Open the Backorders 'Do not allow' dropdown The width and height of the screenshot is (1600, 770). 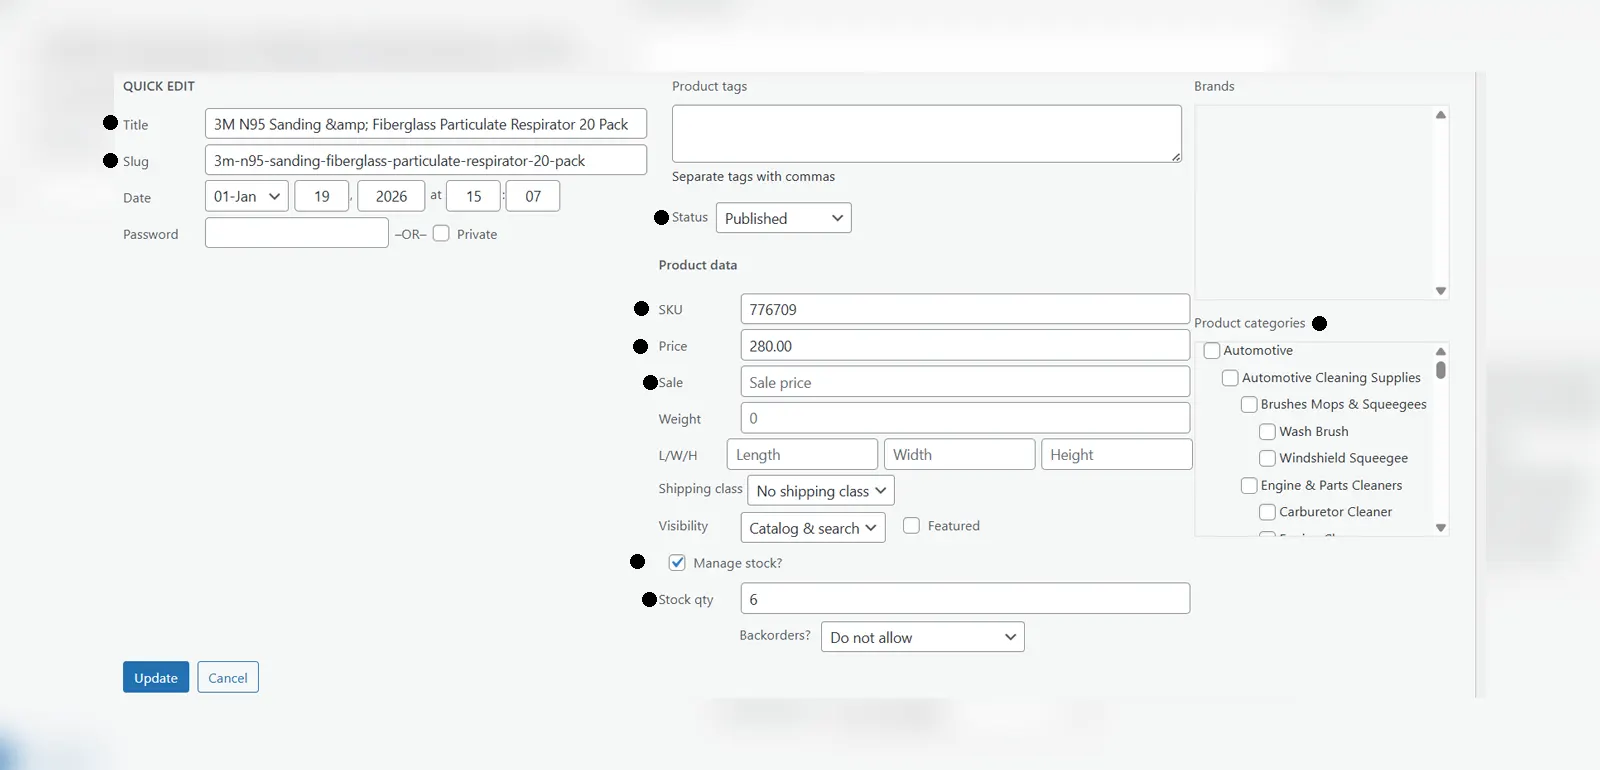(922, 637)
